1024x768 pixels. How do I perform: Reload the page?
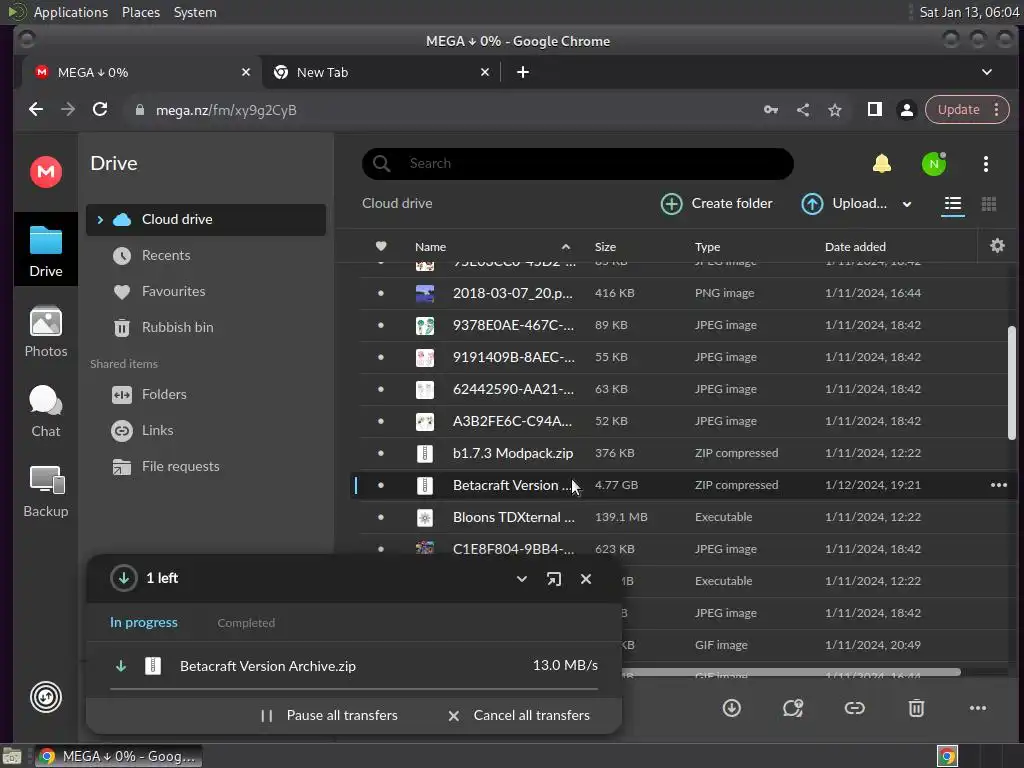point(100,109)
